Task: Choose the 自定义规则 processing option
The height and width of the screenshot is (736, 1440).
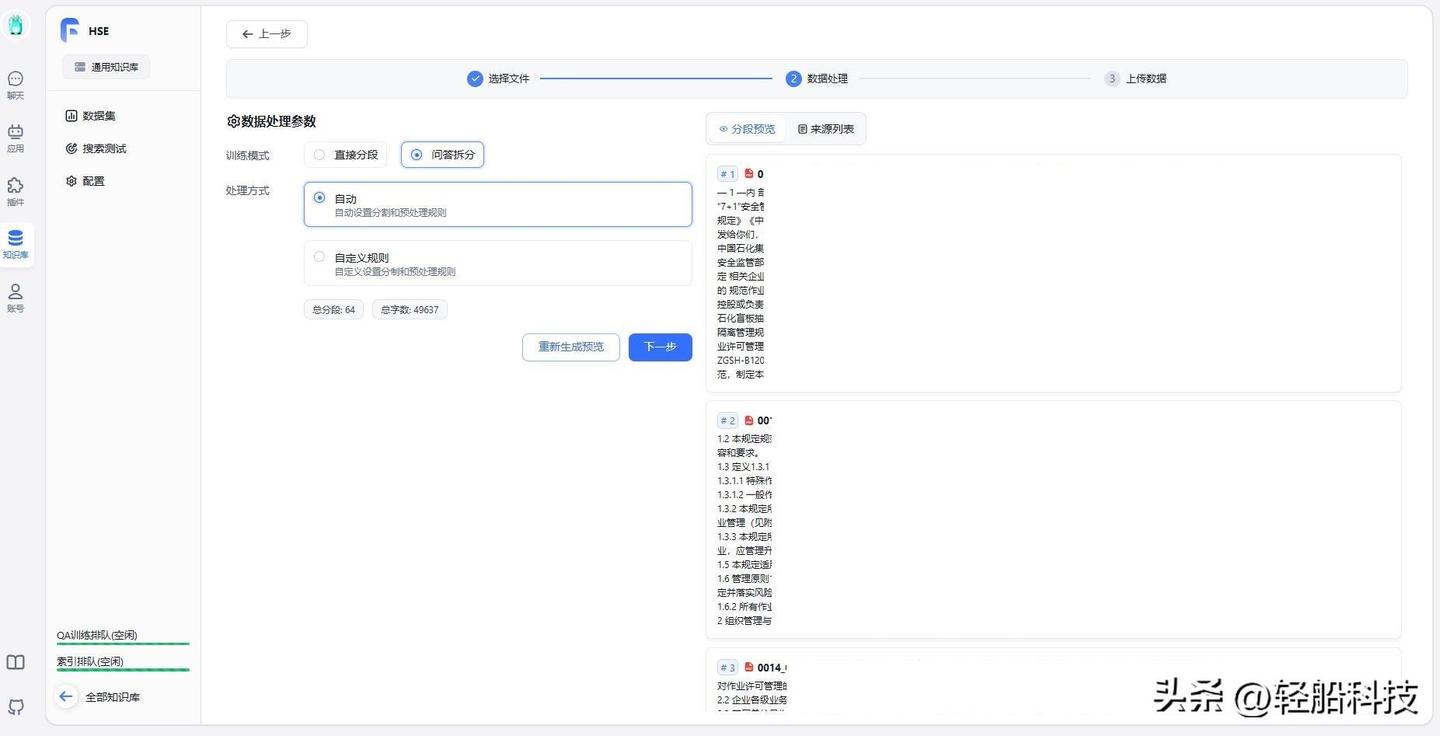Action: [x=498, y=263]
